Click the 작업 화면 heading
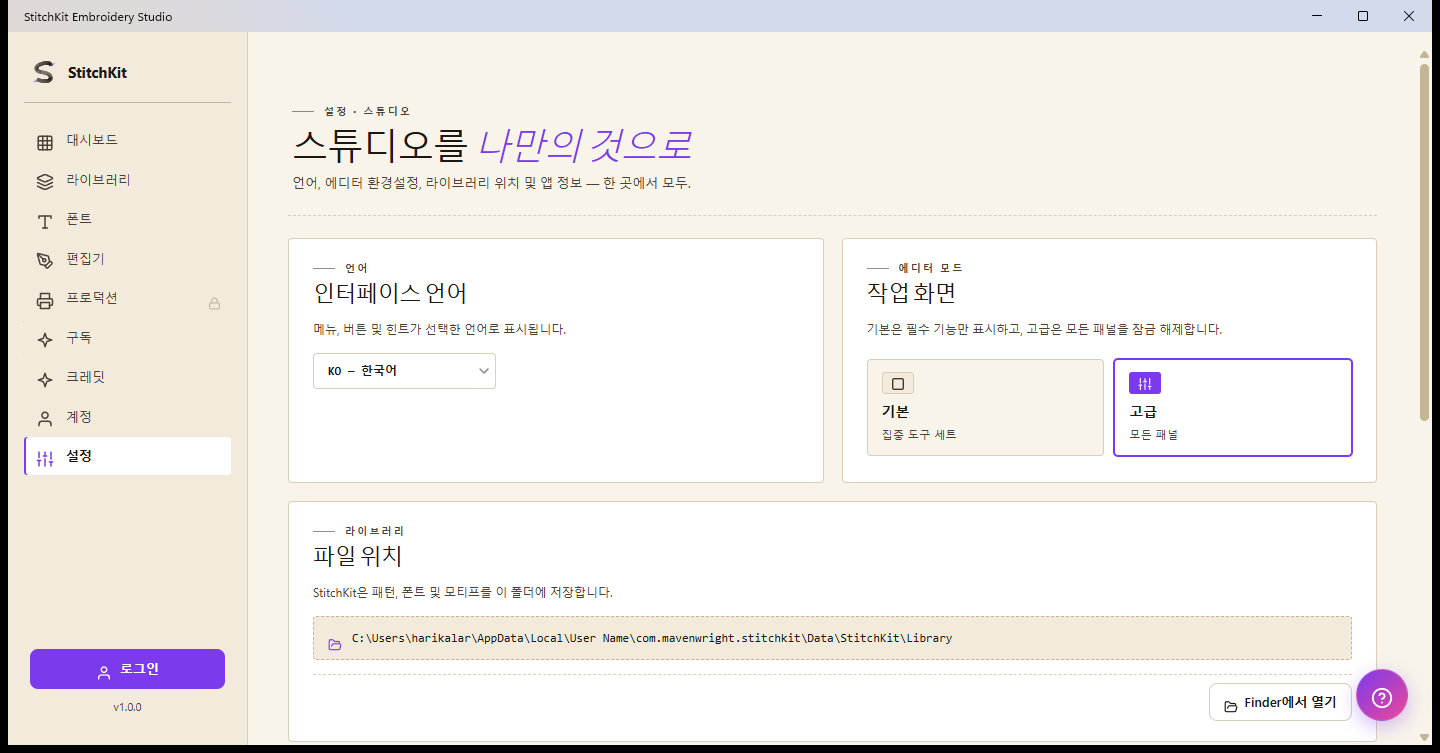Image resolution: width=1440 pixels, height=753 pixels. [x=911, y=293]
